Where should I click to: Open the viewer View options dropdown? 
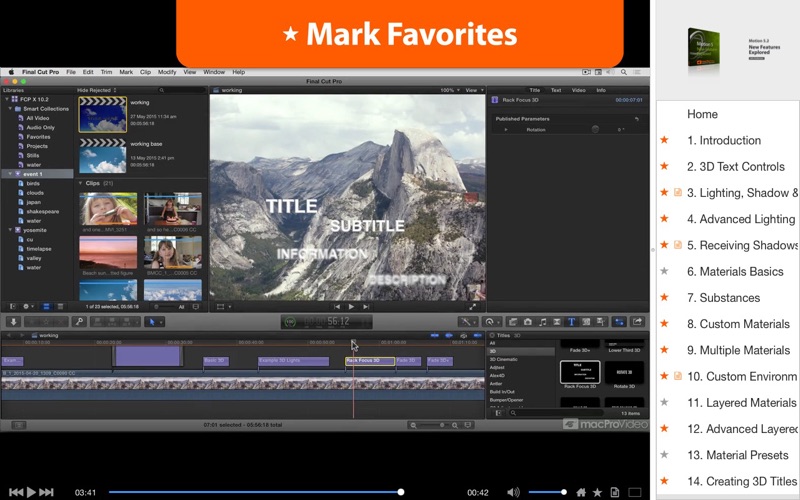(474, 90)
